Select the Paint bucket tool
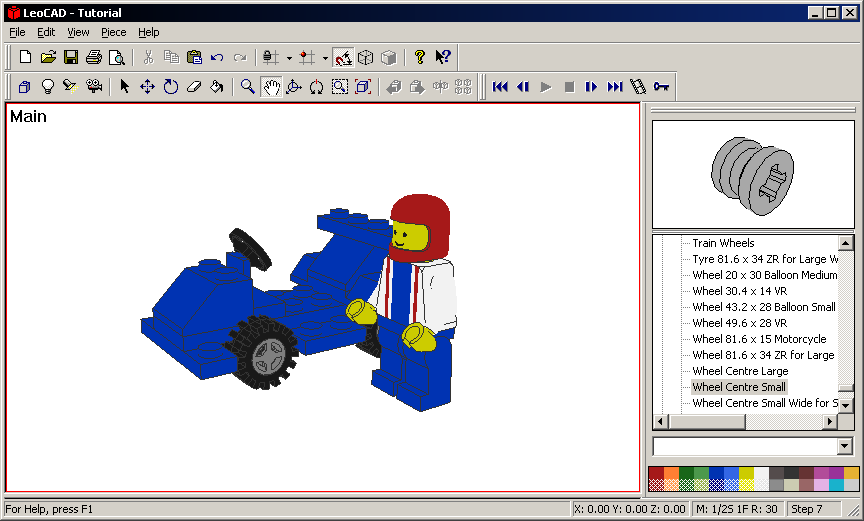 tap(216, 87)
